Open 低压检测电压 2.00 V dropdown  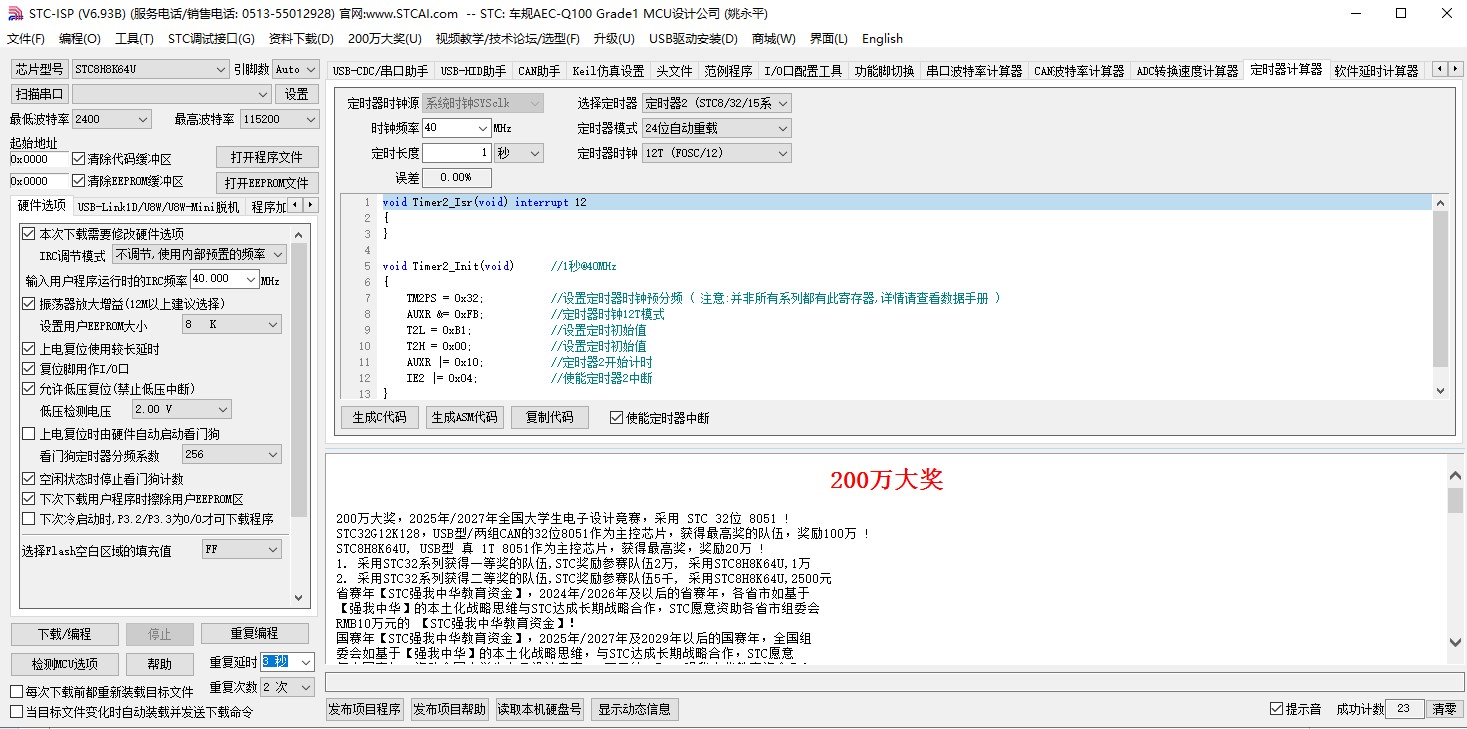[x=181, y=410]
